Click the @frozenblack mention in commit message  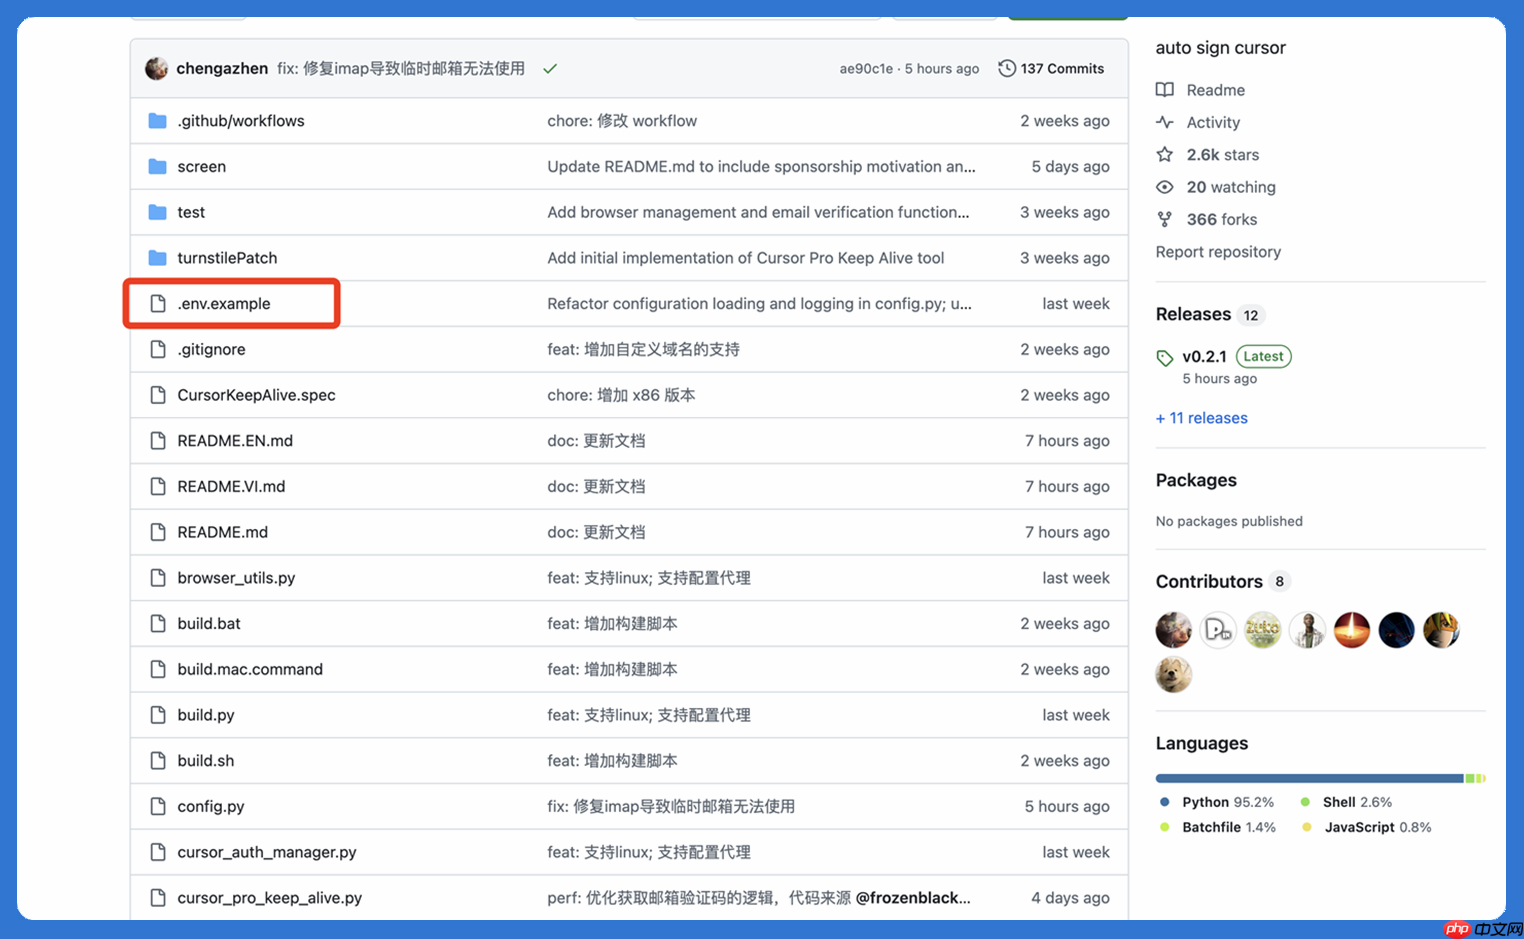point(913,898)
